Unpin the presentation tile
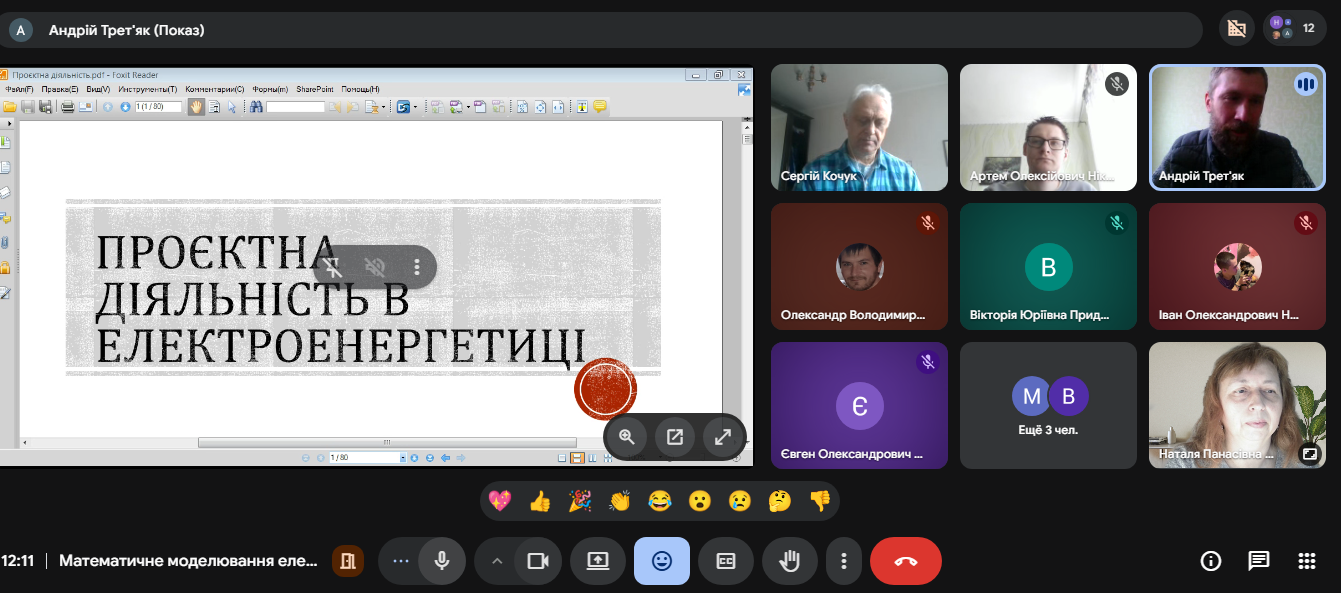 [x=335, y=267]
